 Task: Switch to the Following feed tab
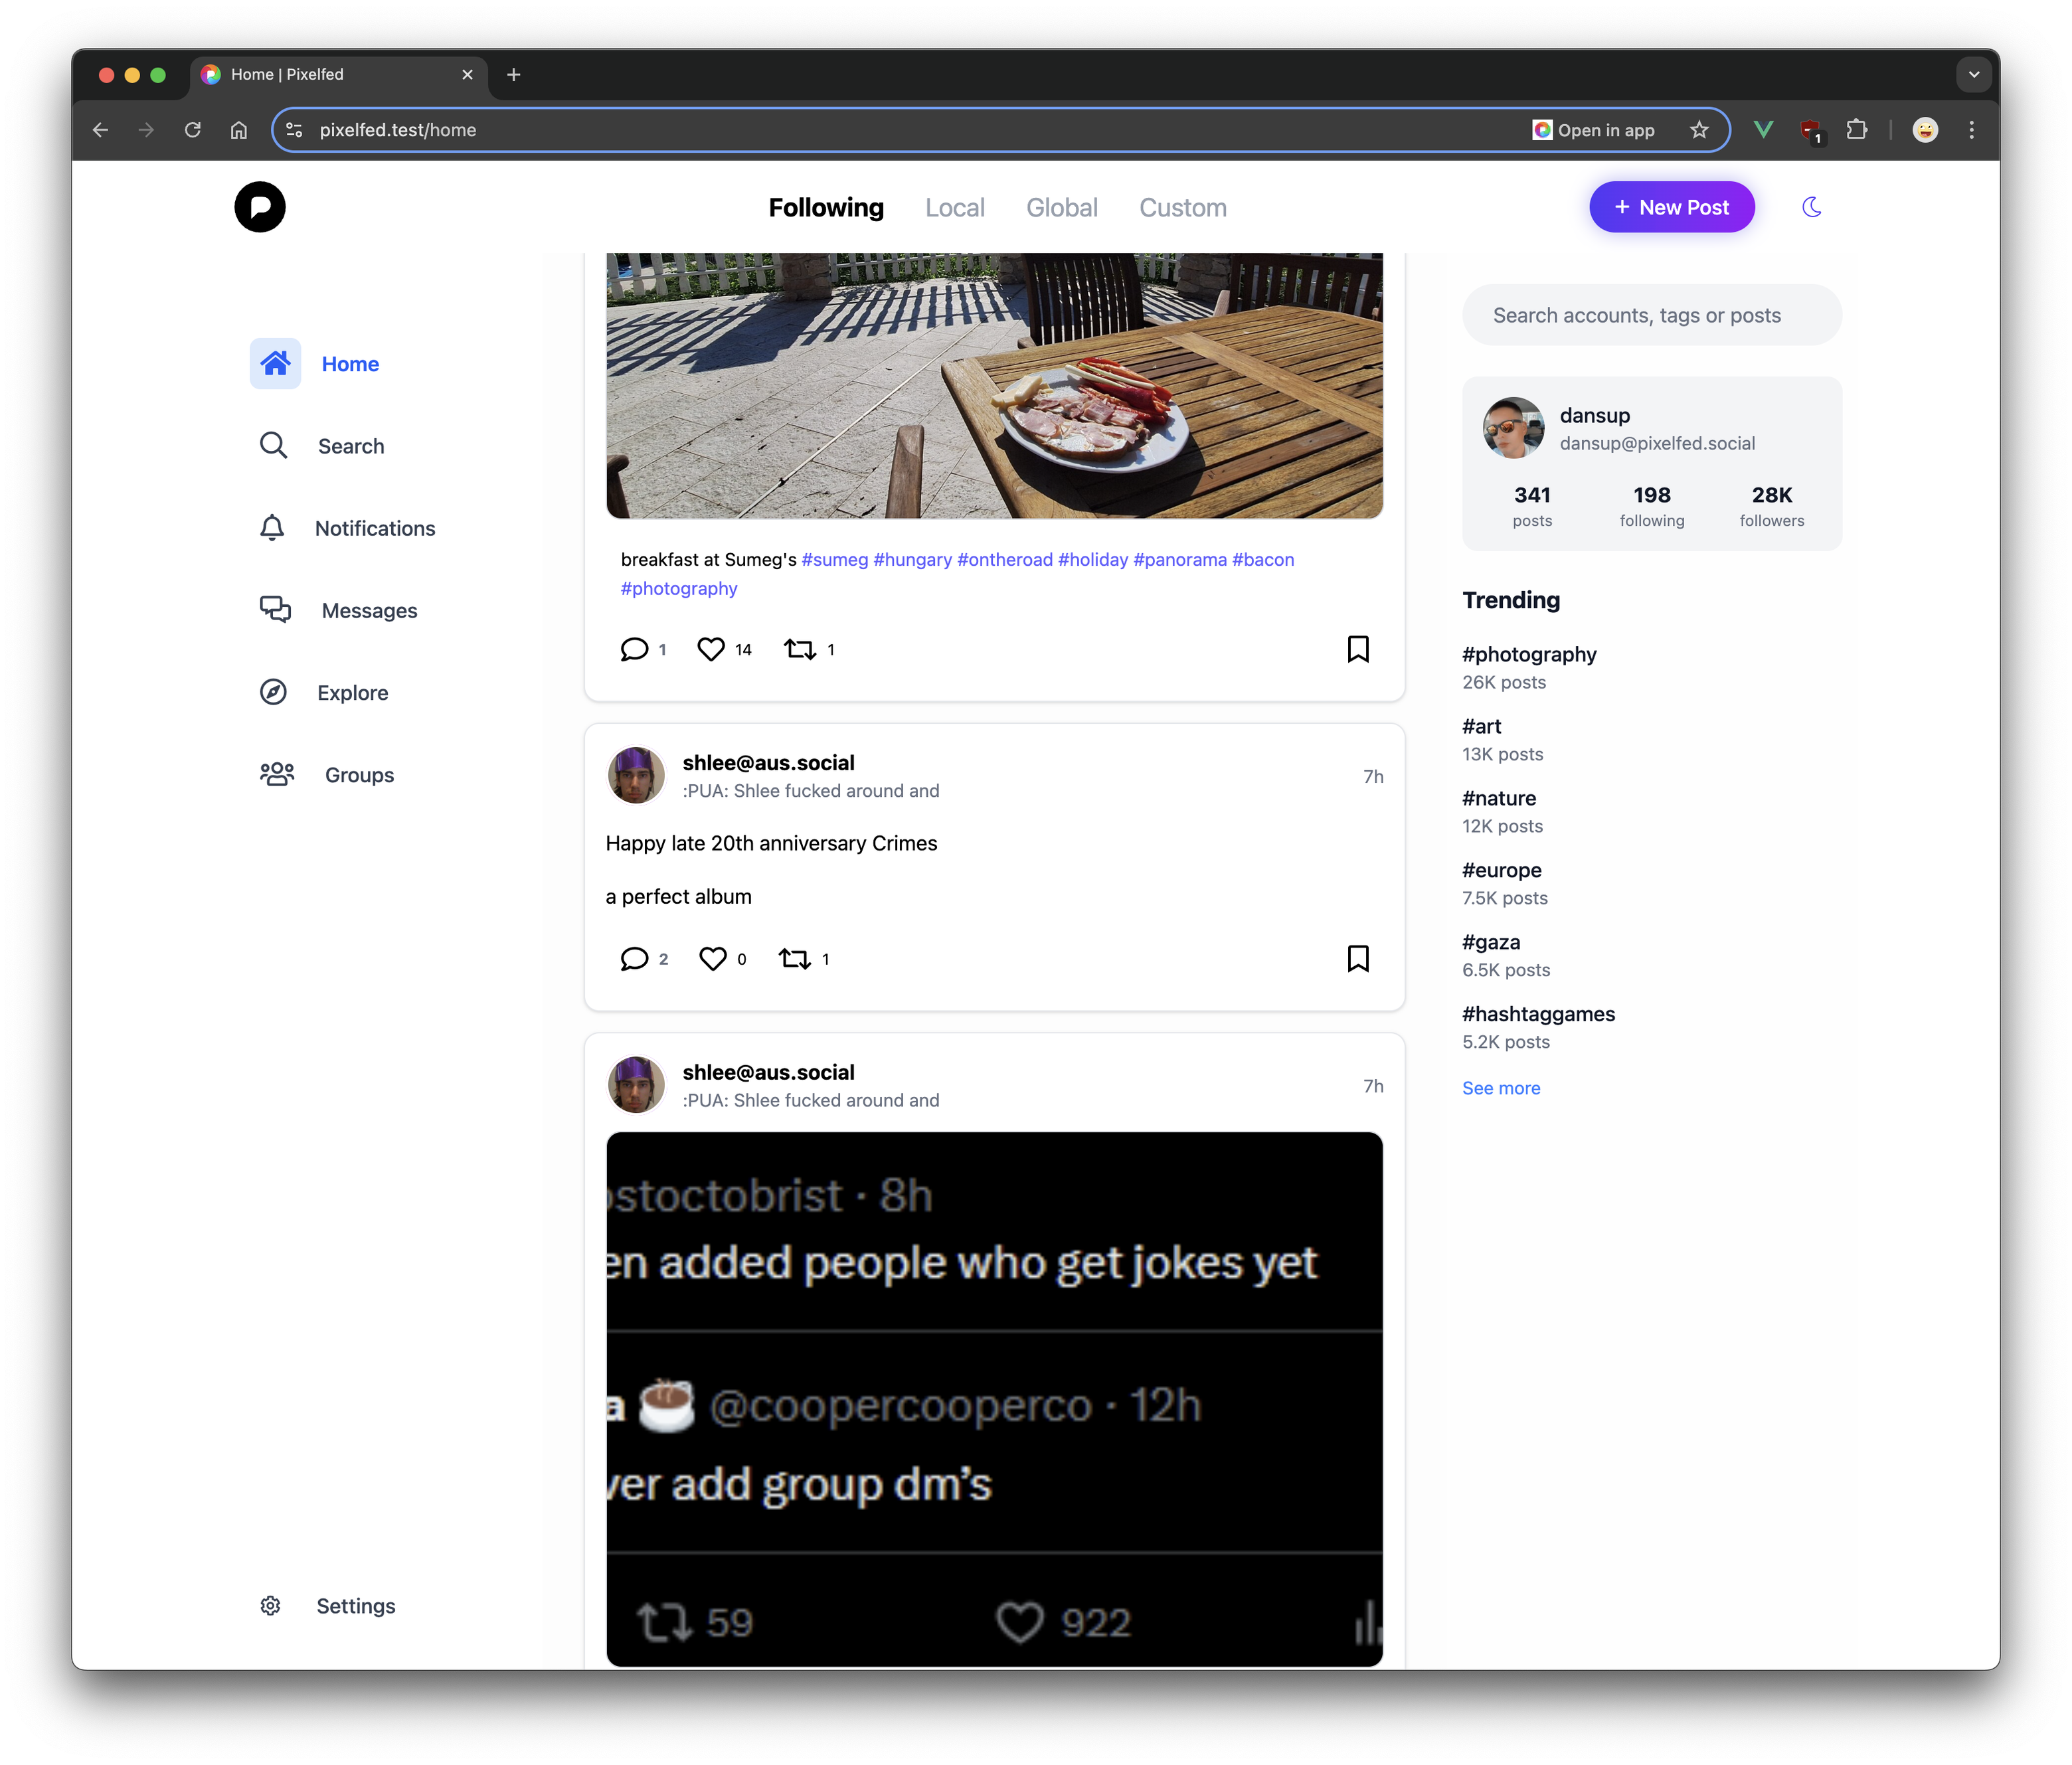826,207
